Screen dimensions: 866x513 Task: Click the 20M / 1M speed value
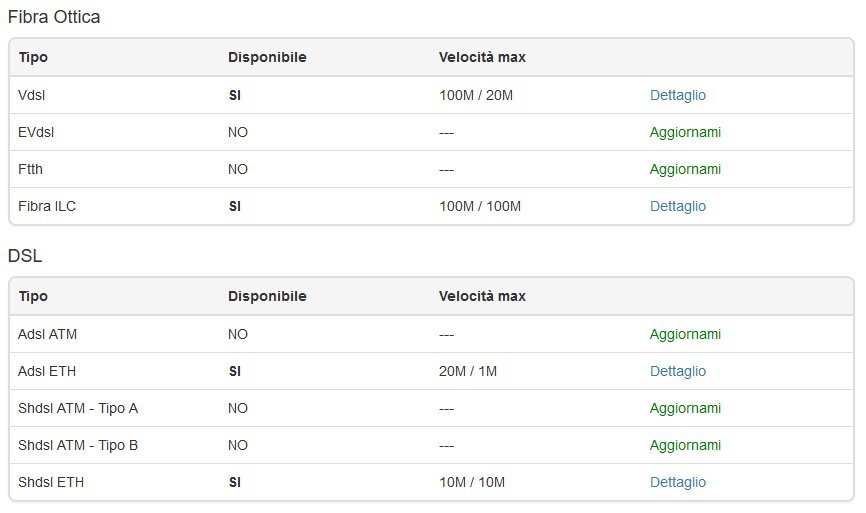[468, 371]
